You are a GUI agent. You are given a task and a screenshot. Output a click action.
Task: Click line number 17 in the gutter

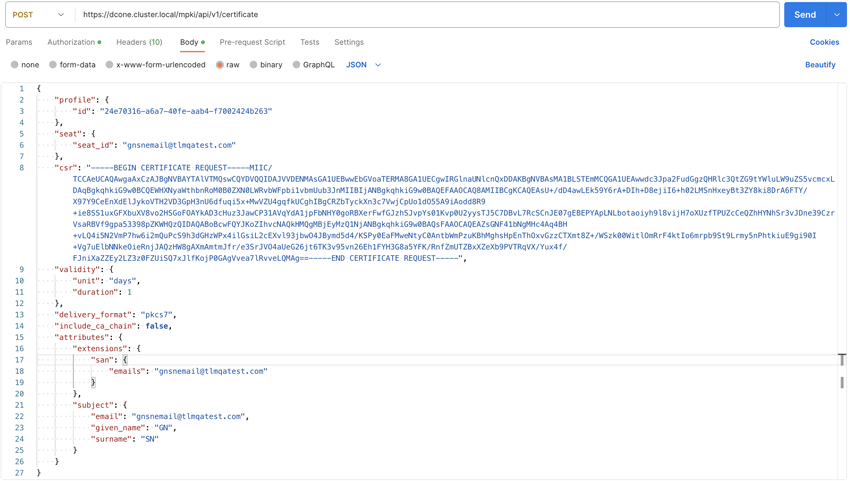pos(19,360)
